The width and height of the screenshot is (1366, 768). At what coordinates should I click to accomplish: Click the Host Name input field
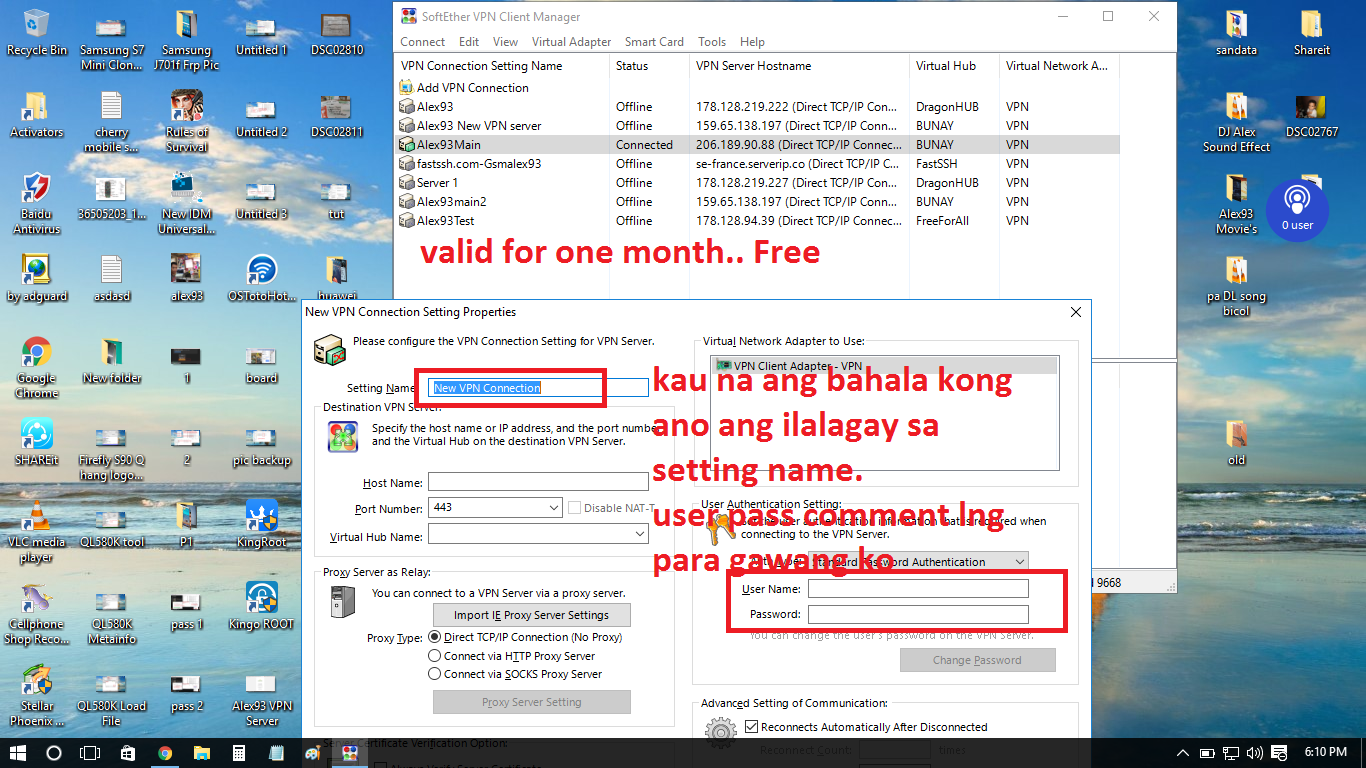coord(538,482)
